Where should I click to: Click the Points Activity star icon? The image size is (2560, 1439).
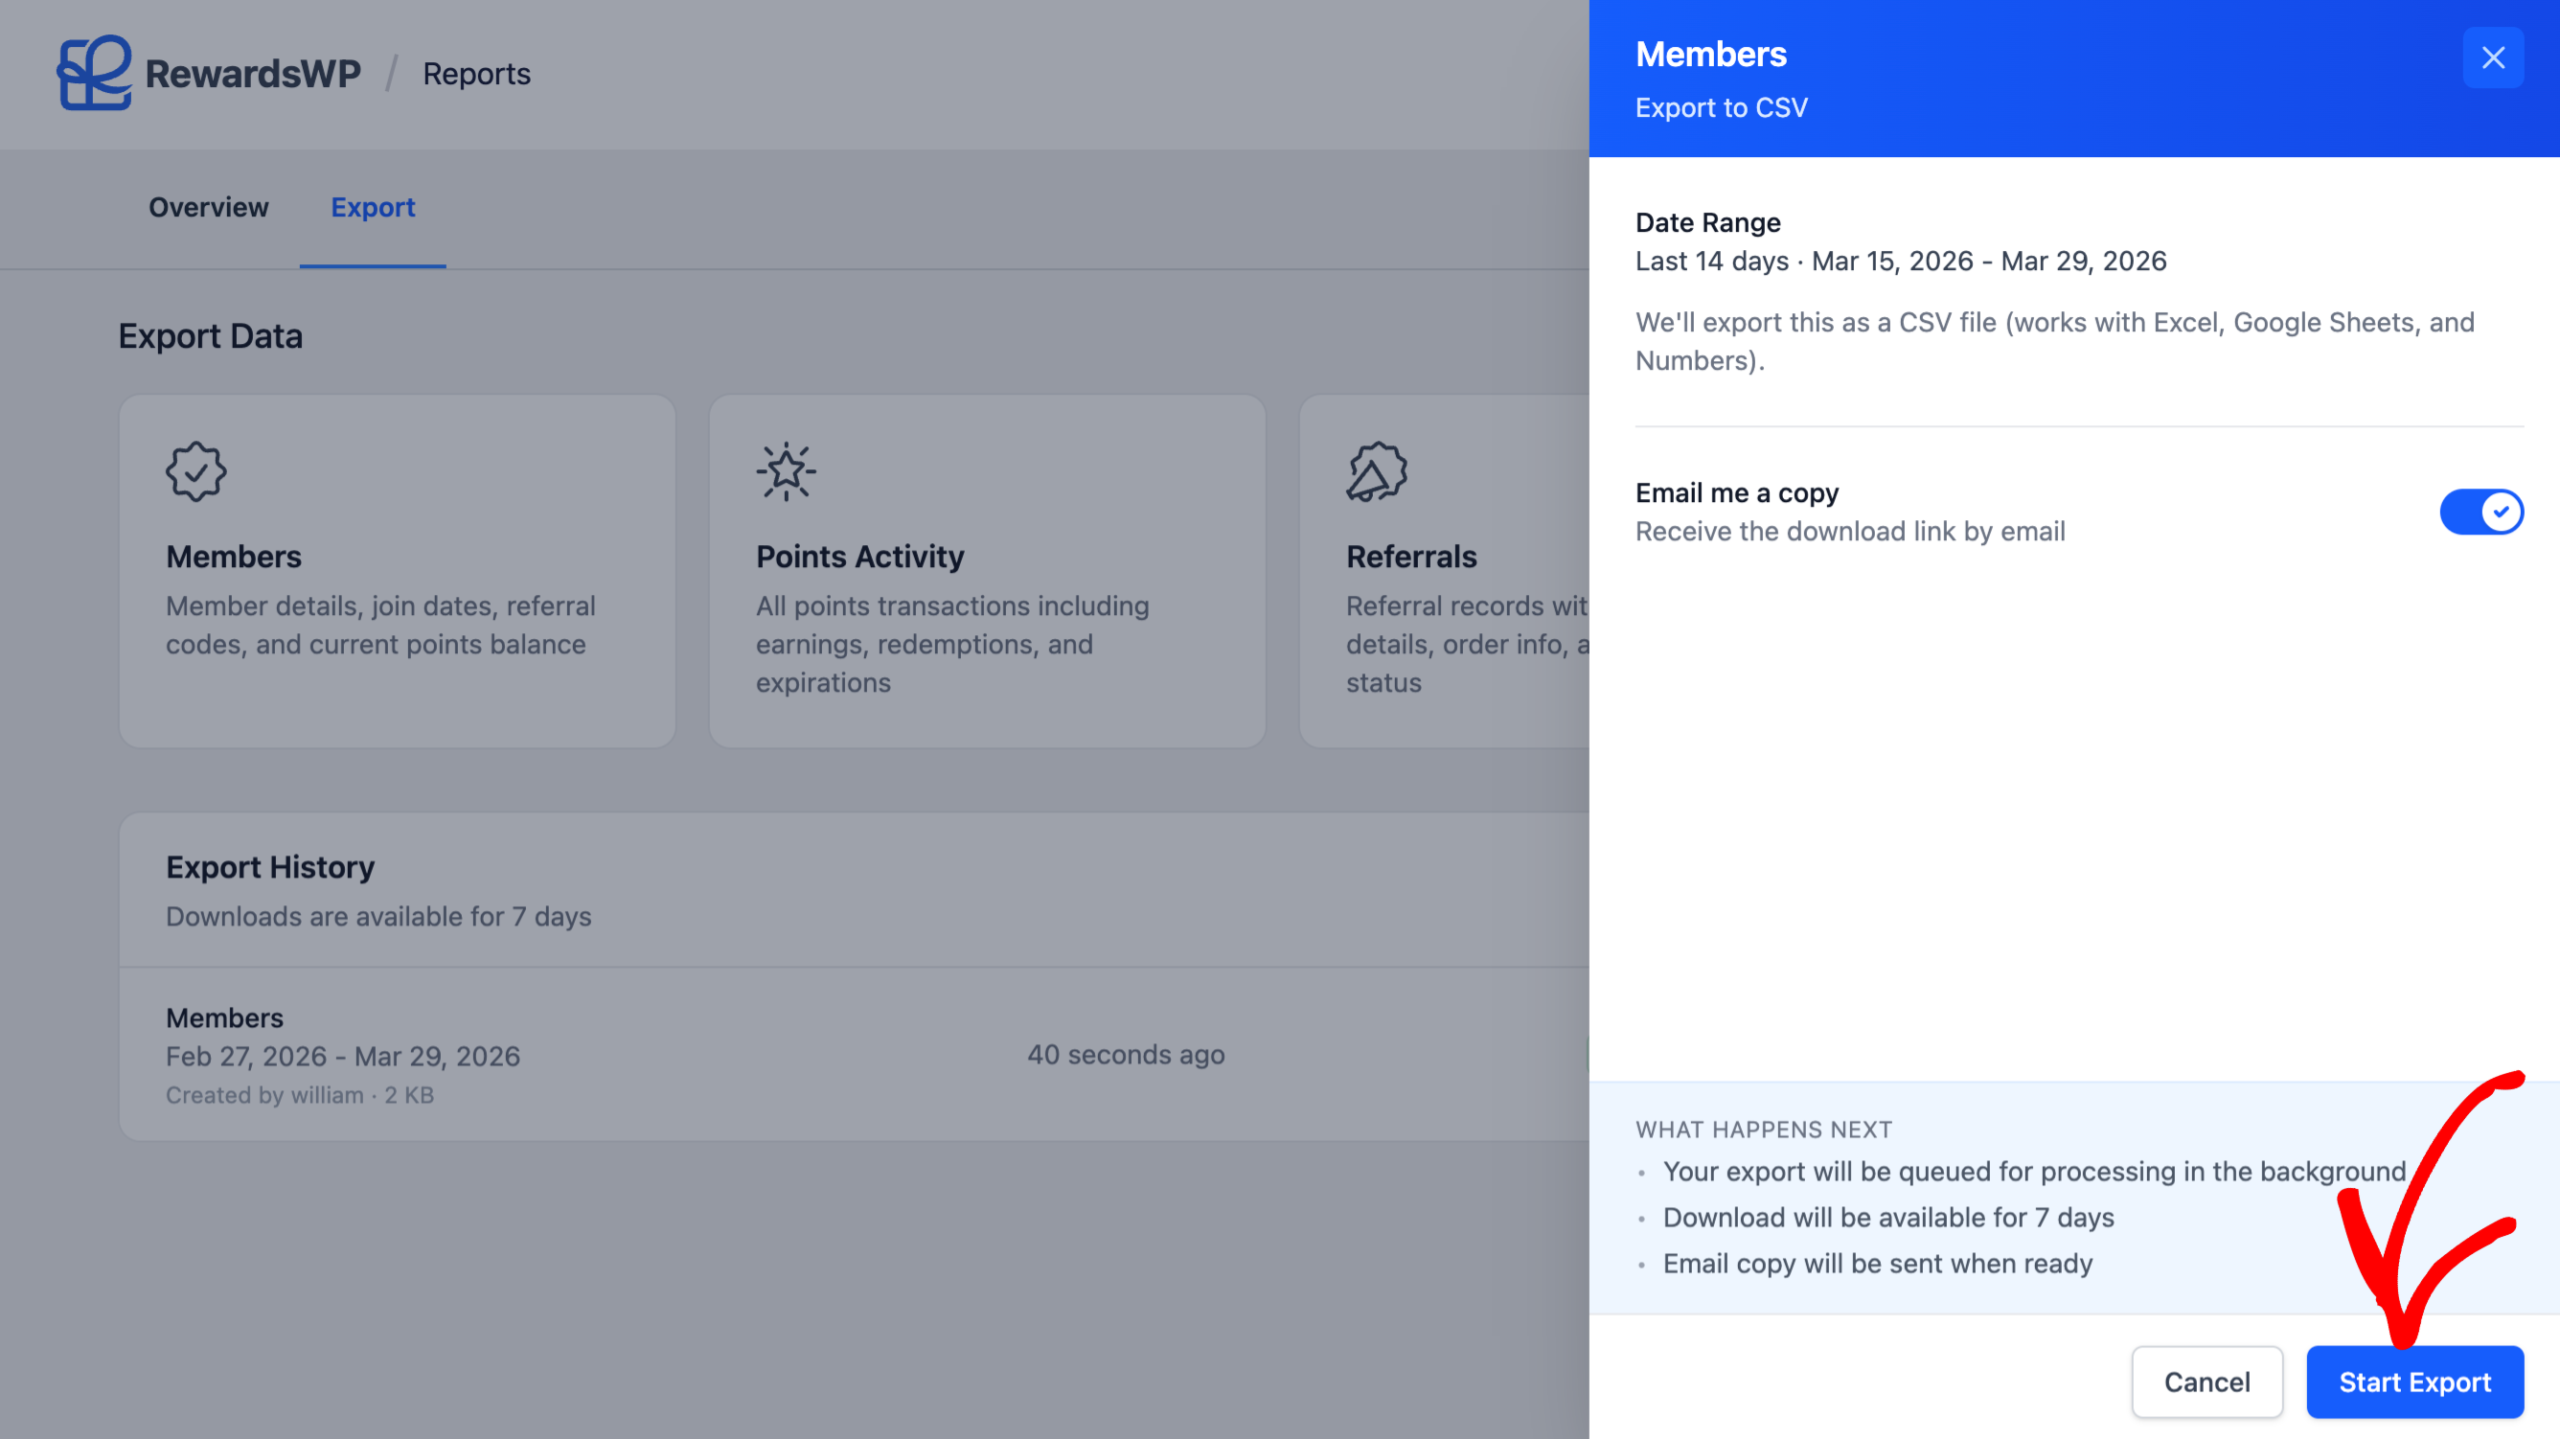(786, 472)
